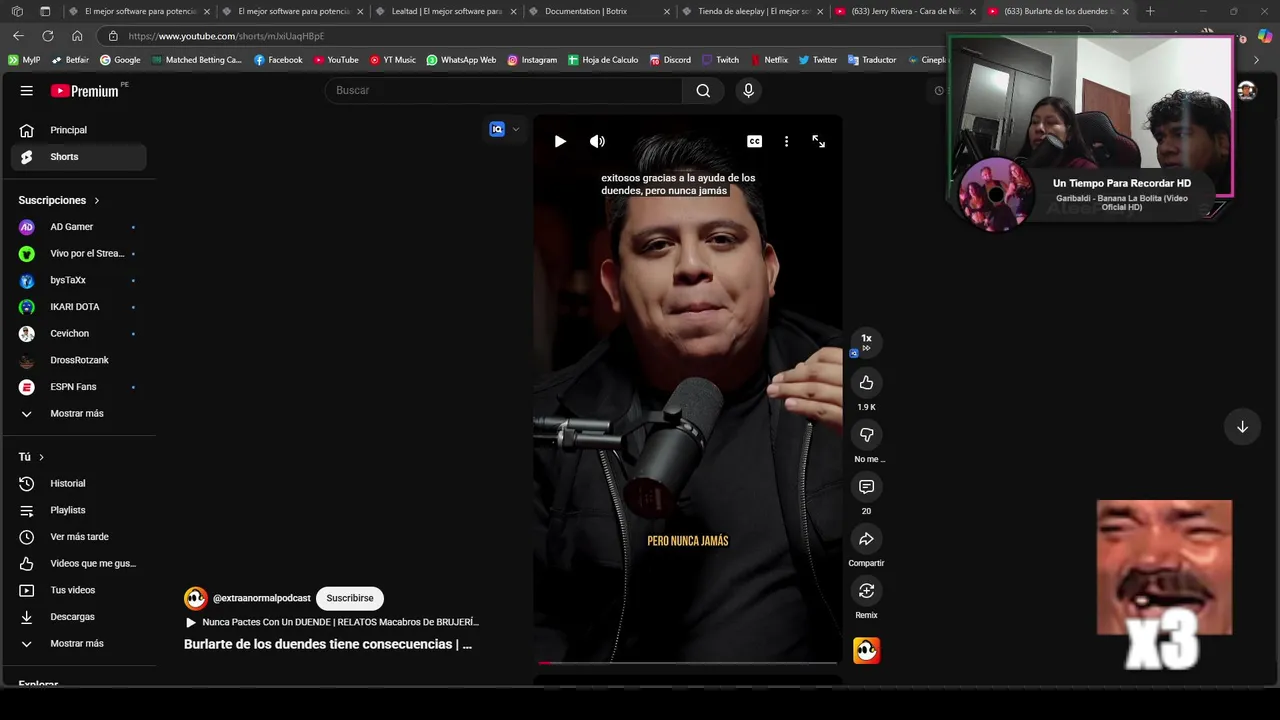Open Principal in the sidebar
This screenshot has width=1280, height=720.
78,130
